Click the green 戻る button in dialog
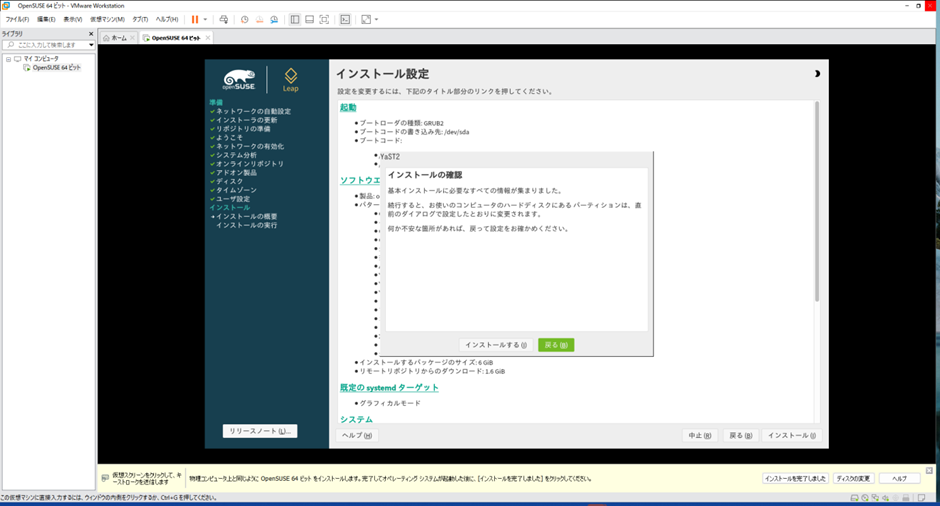 pyautogui.click(x=556, y=345)
